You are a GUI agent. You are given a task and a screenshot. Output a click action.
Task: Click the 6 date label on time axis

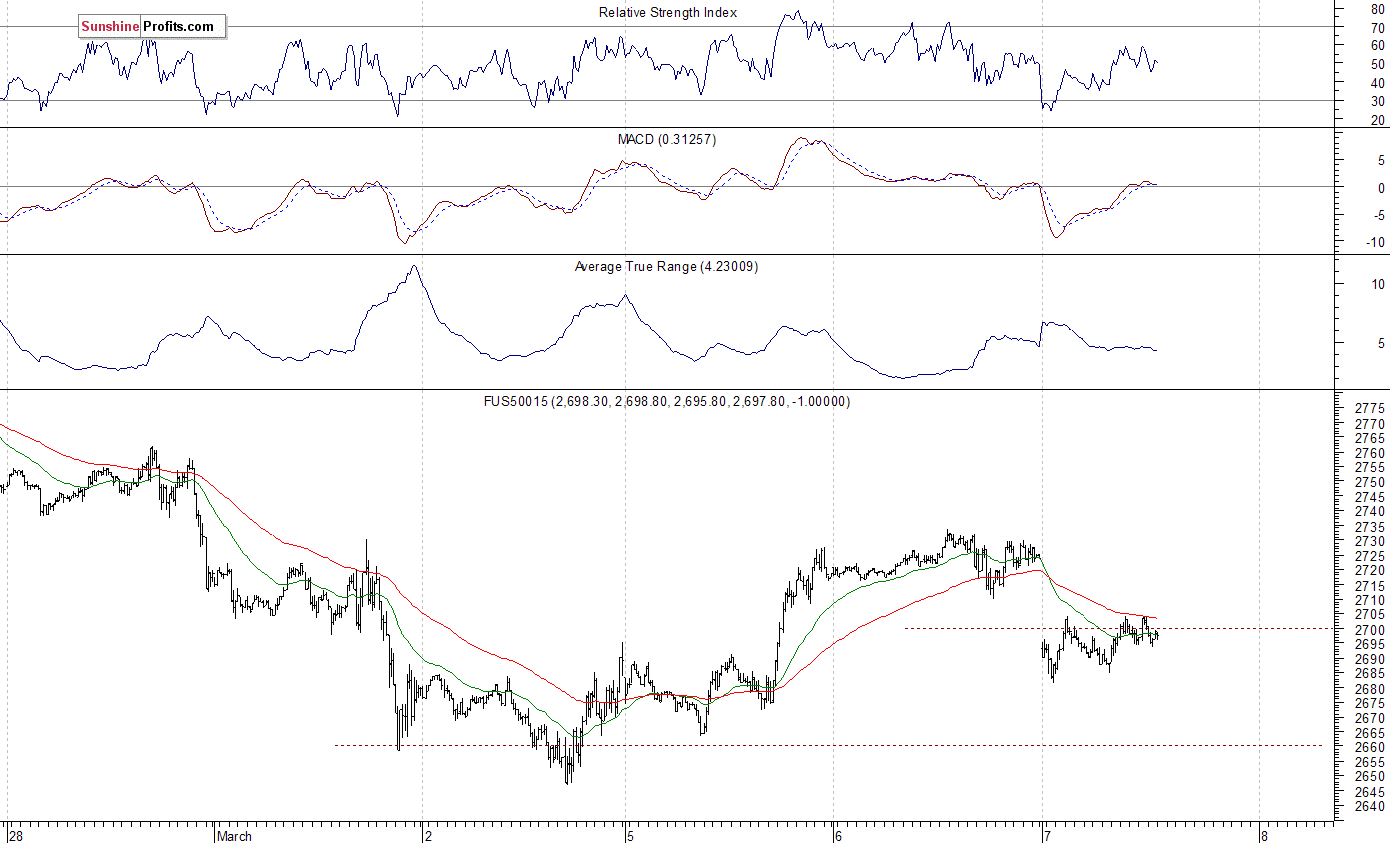838,836
